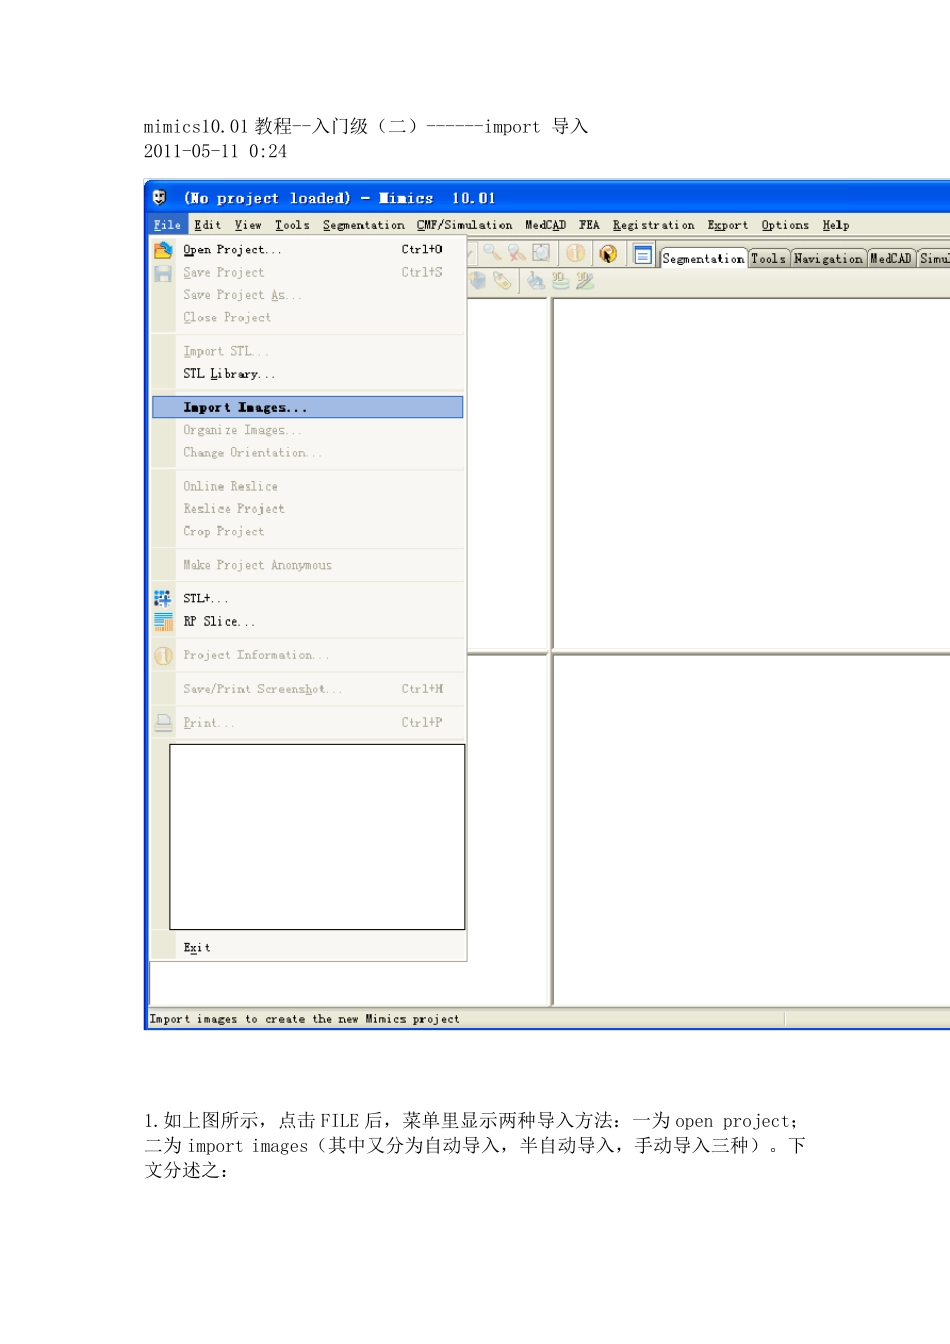The height and width of the screenshot is (1344, 950).
Task: Click the RP Slice icon
Action: tap(163, 622)
